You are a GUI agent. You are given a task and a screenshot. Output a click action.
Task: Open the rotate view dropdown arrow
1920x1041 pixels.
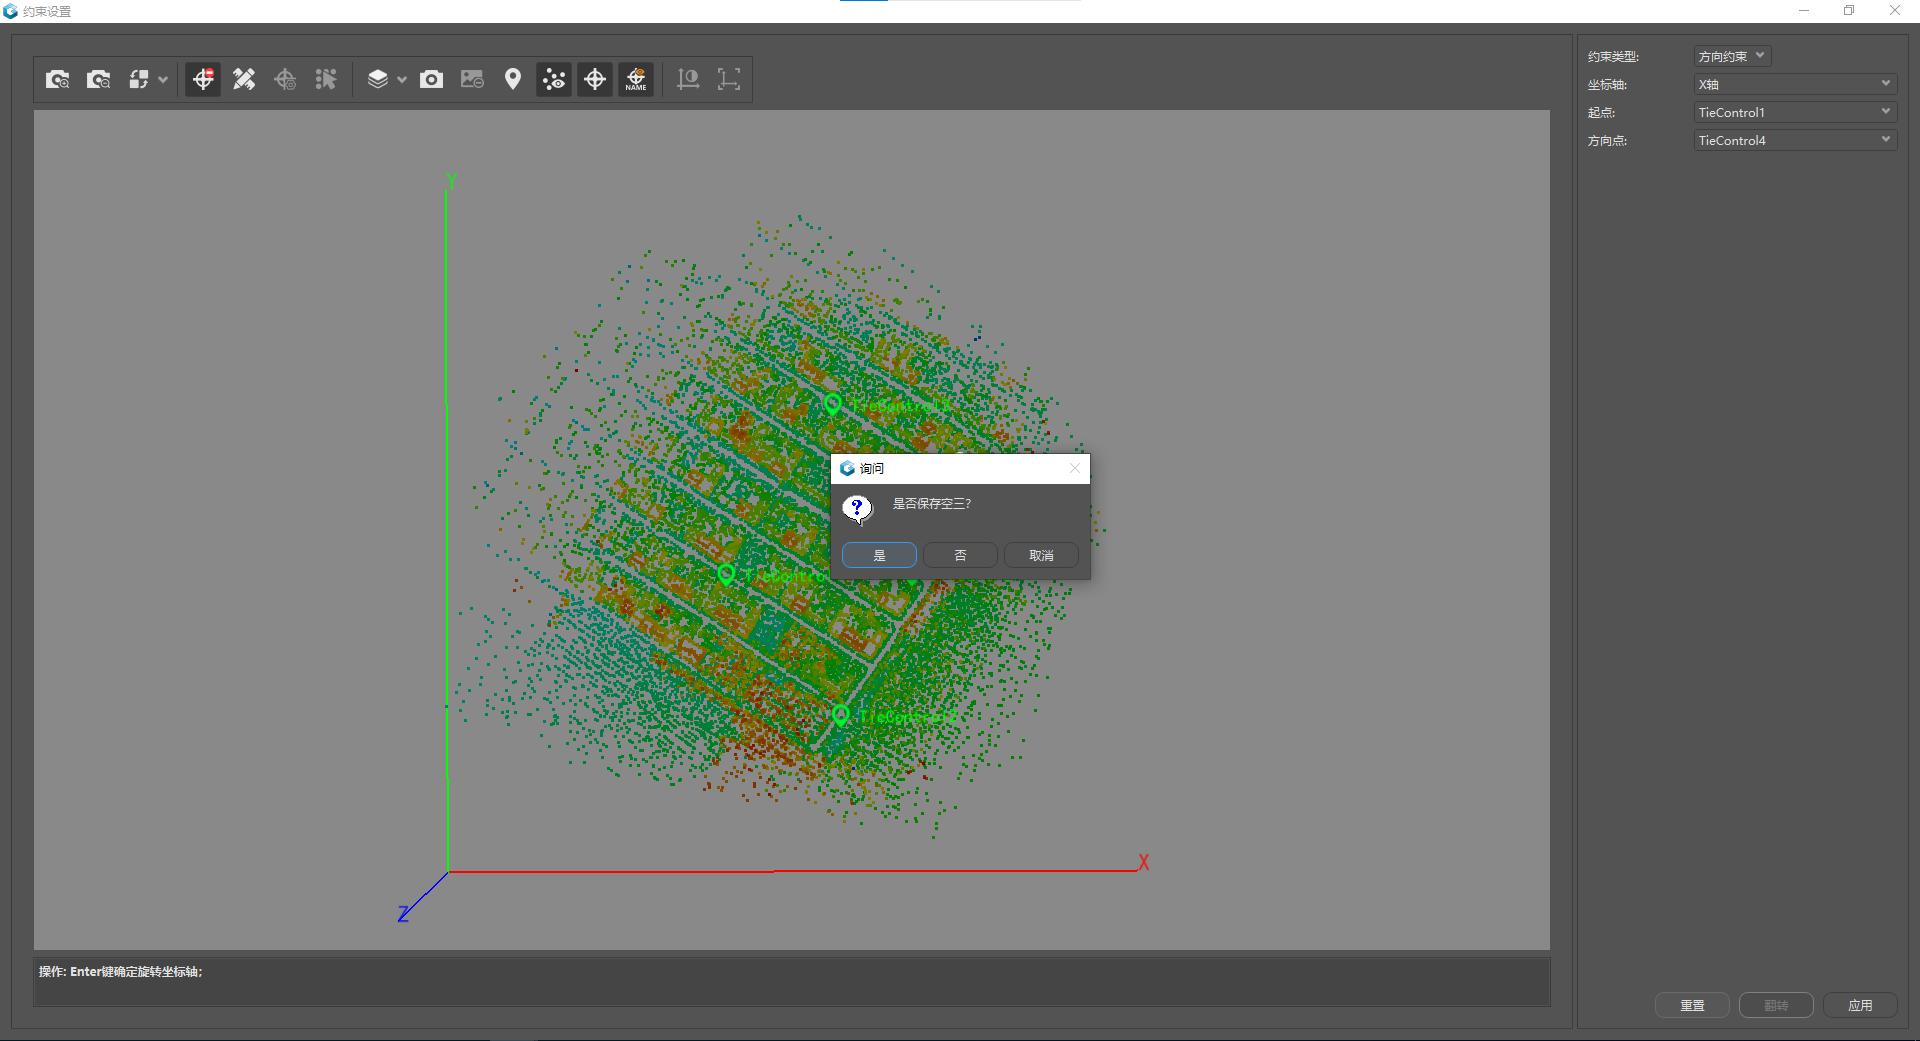tap(163, 80)
